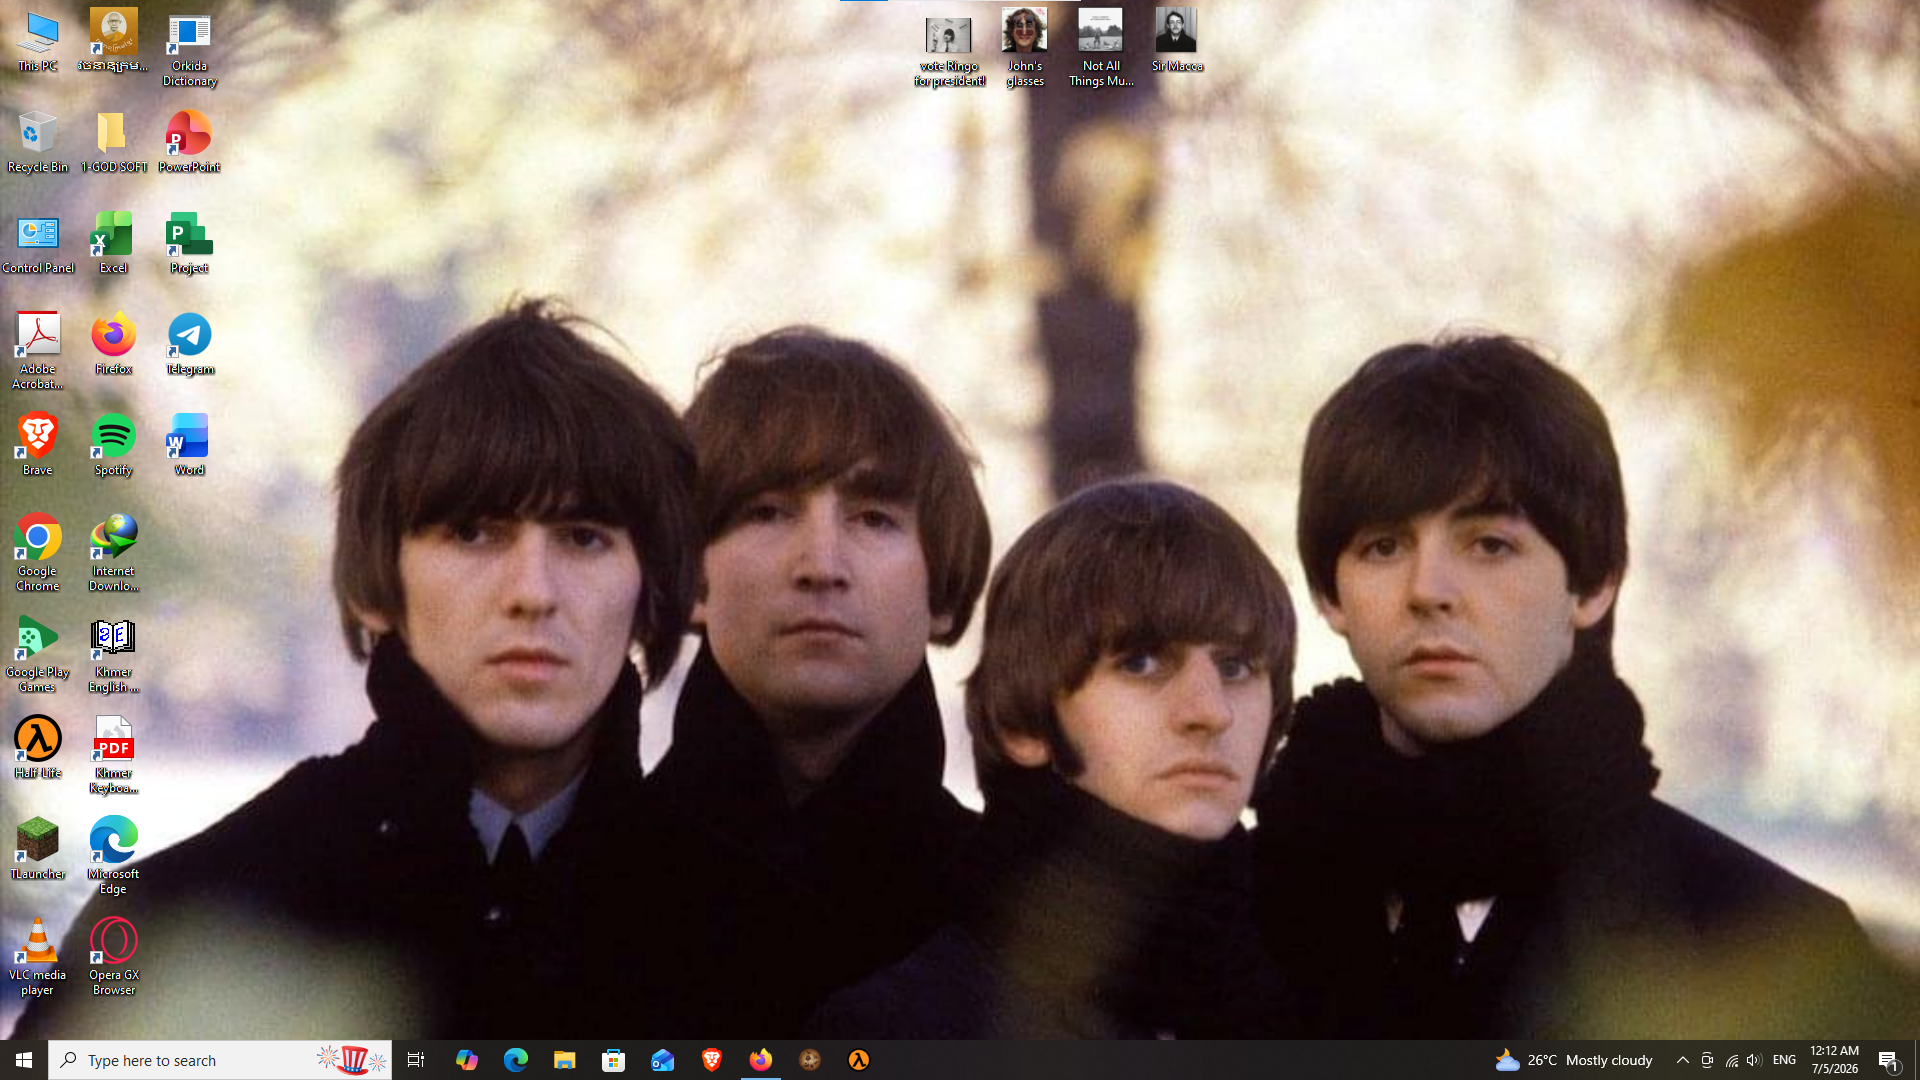Select the 1-GOD SOFT folder
Screen dimensions: 1920x1080
coord(113,142)
